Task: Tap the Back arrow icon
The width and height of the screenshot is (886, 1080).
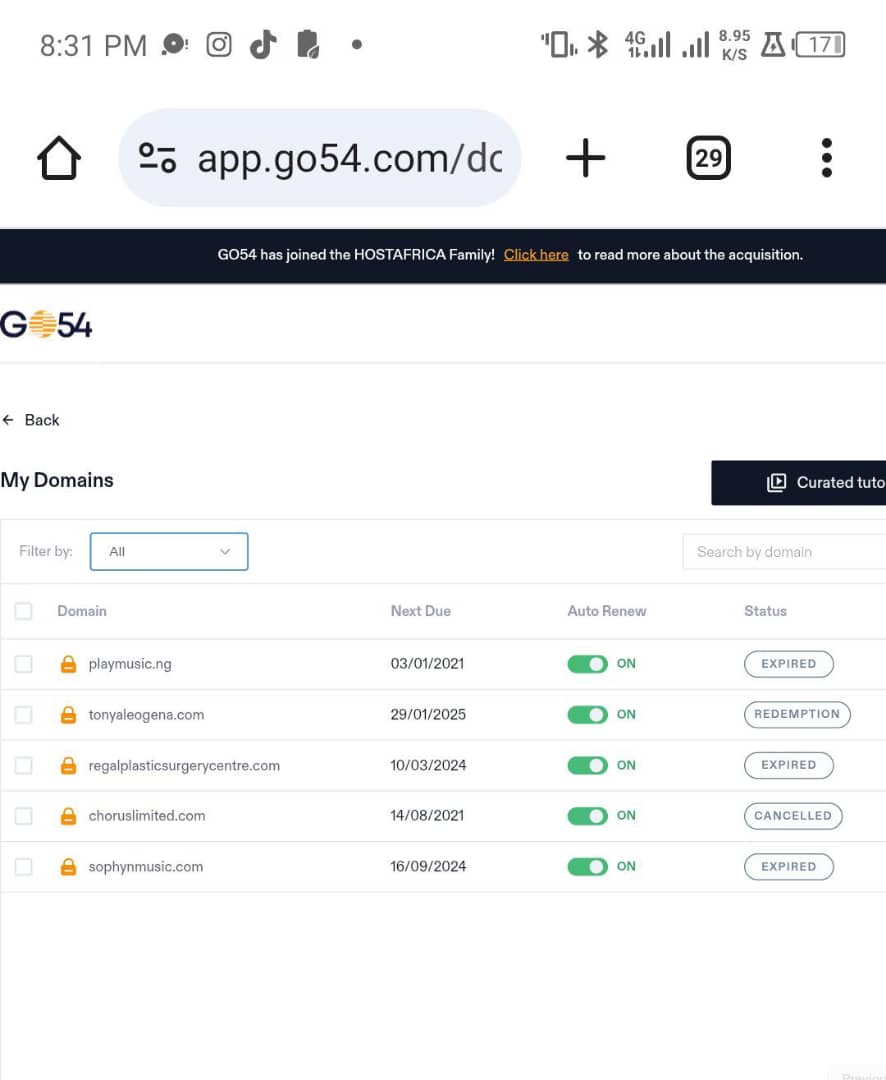Action: (x=8, y=419)
